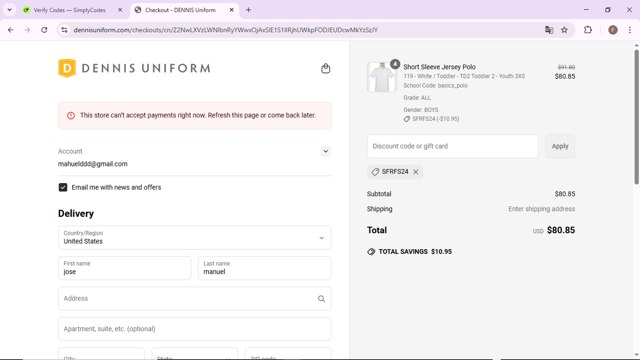Click the Total $80.85 amount
640x360 pixels.
tap(561, 230)
